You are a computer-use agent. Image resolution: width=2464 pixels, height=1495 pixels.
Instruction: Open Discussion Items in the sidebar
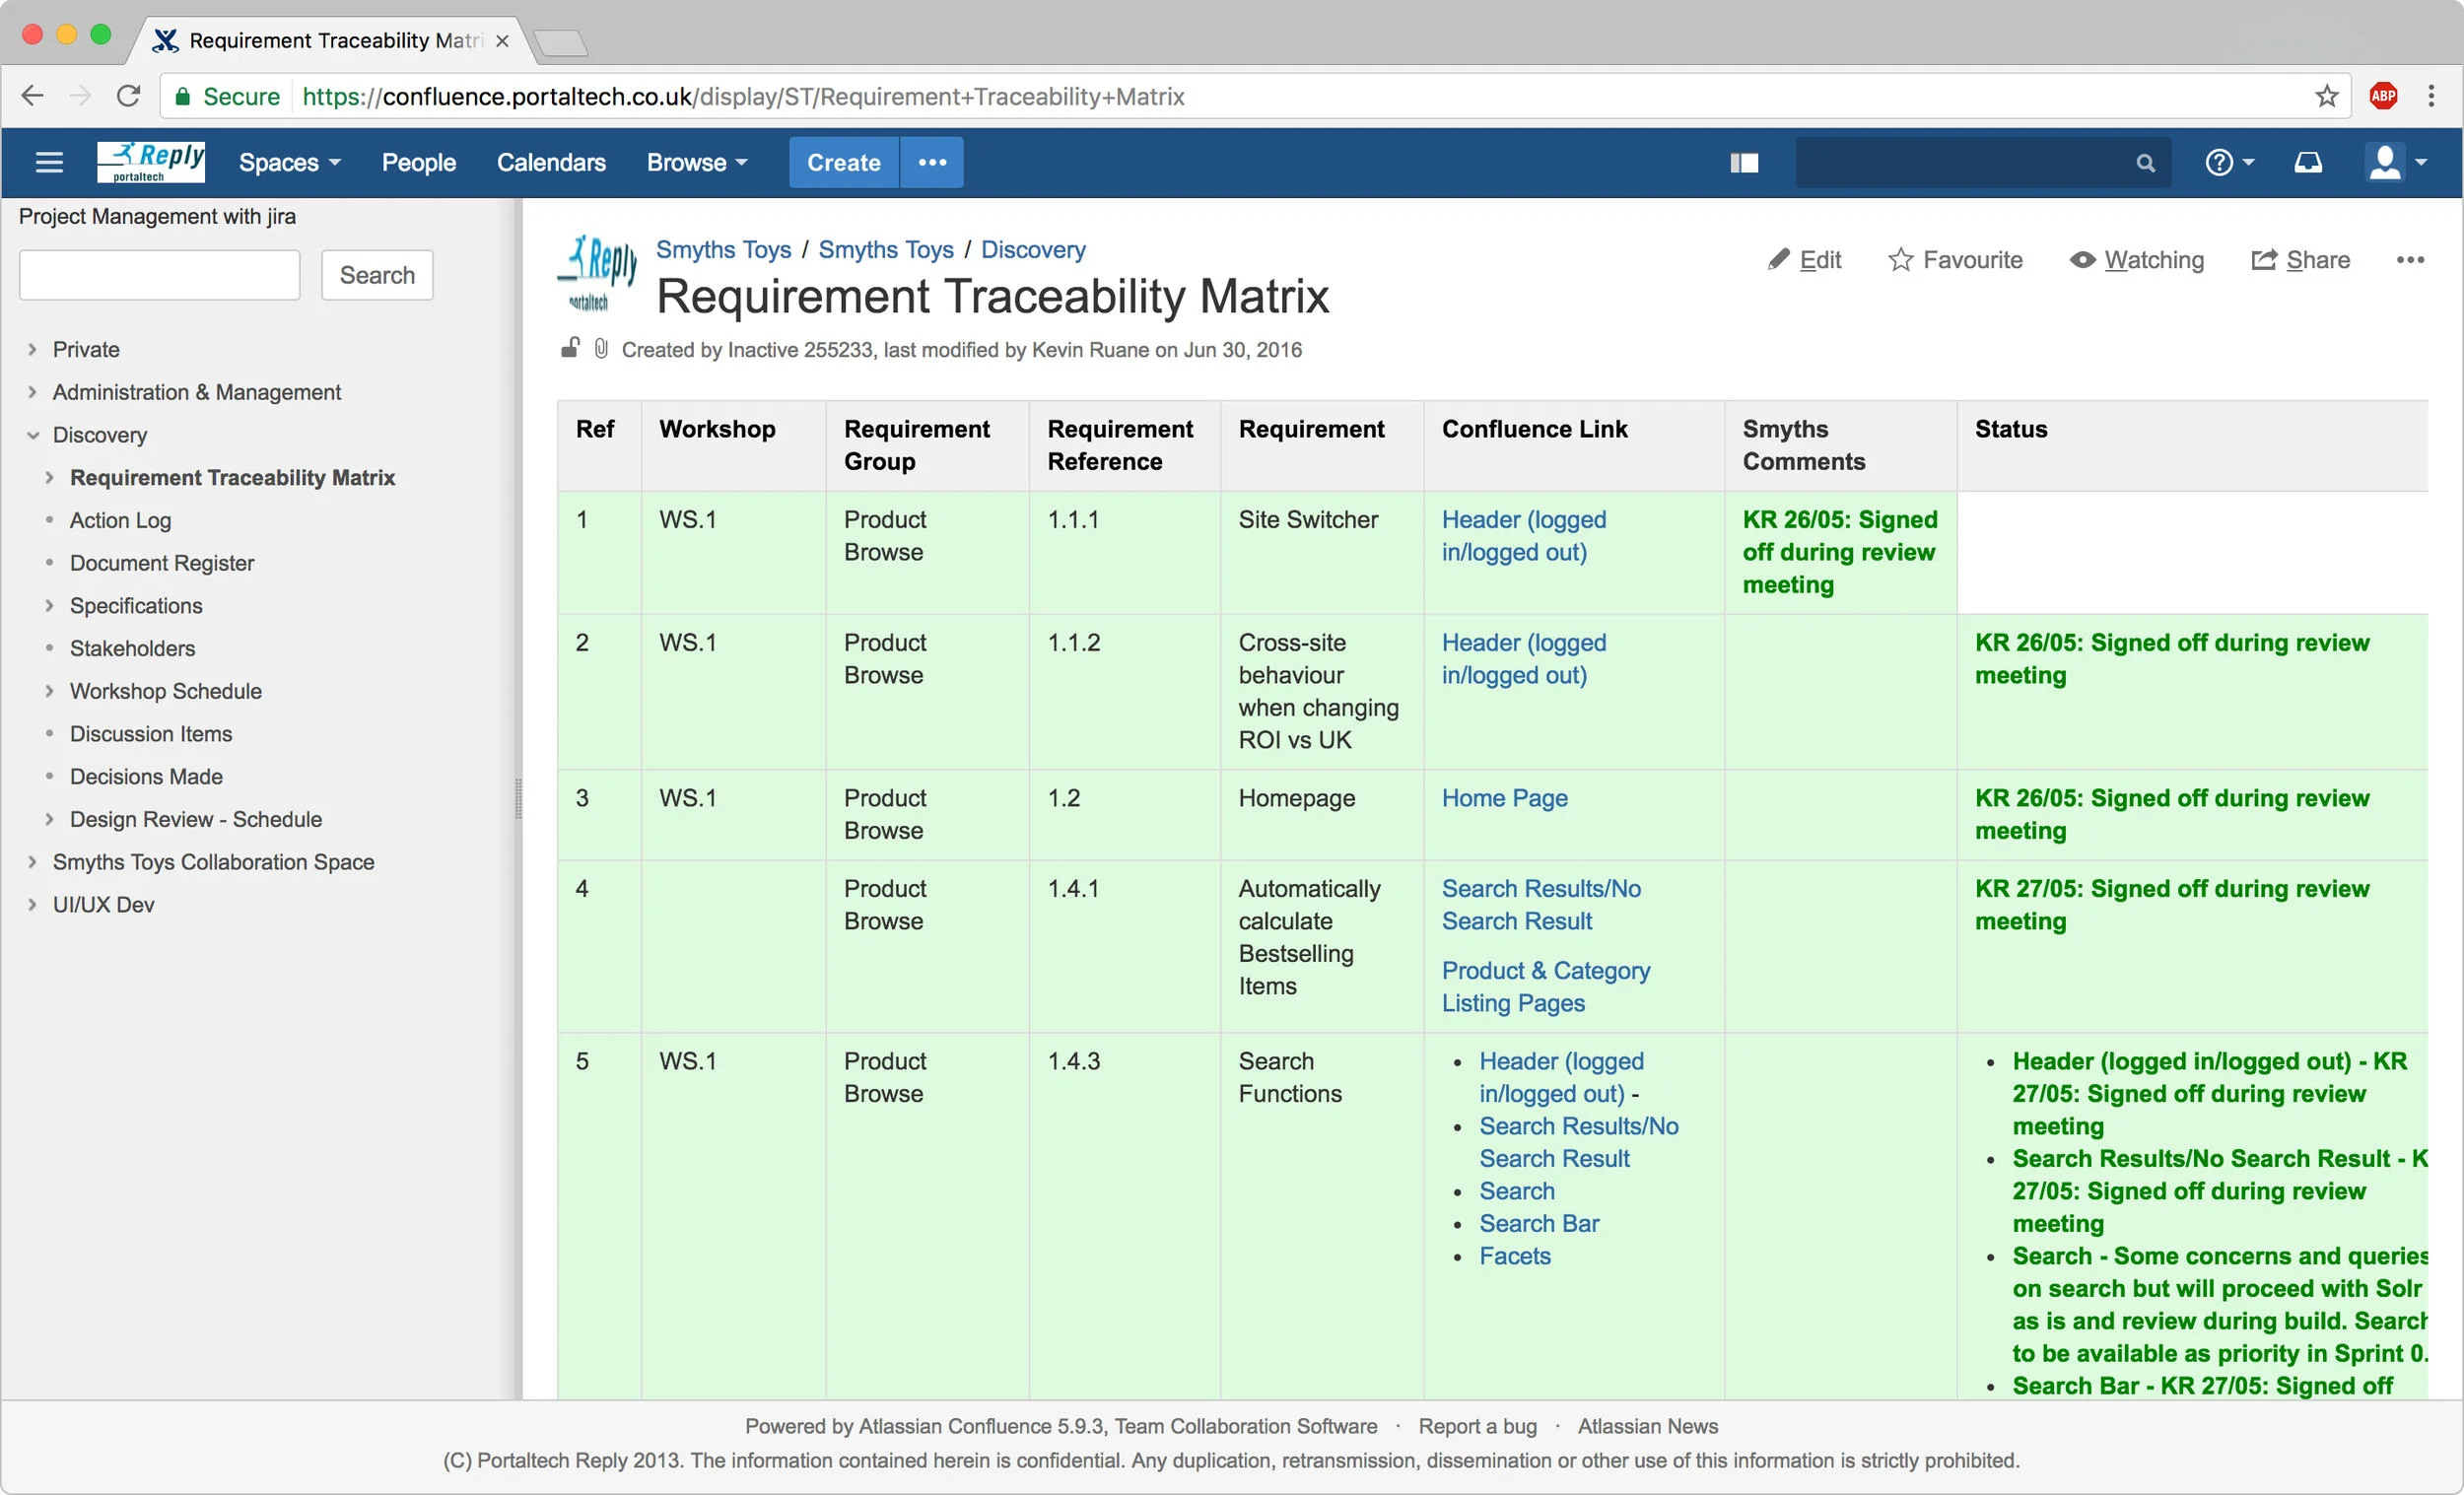[x=151, y=734]
